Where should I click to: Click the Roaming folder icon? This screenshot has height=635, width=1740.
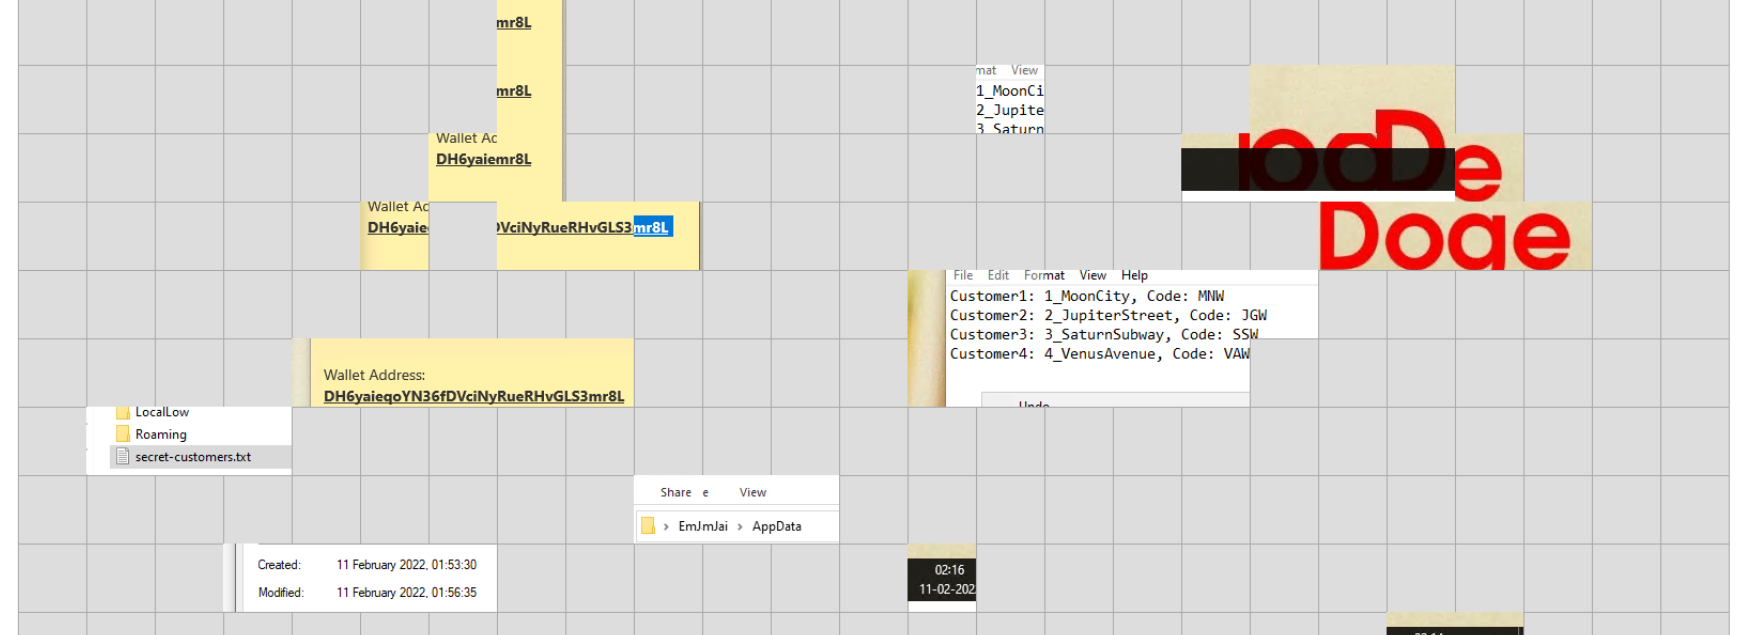[123, 434]
